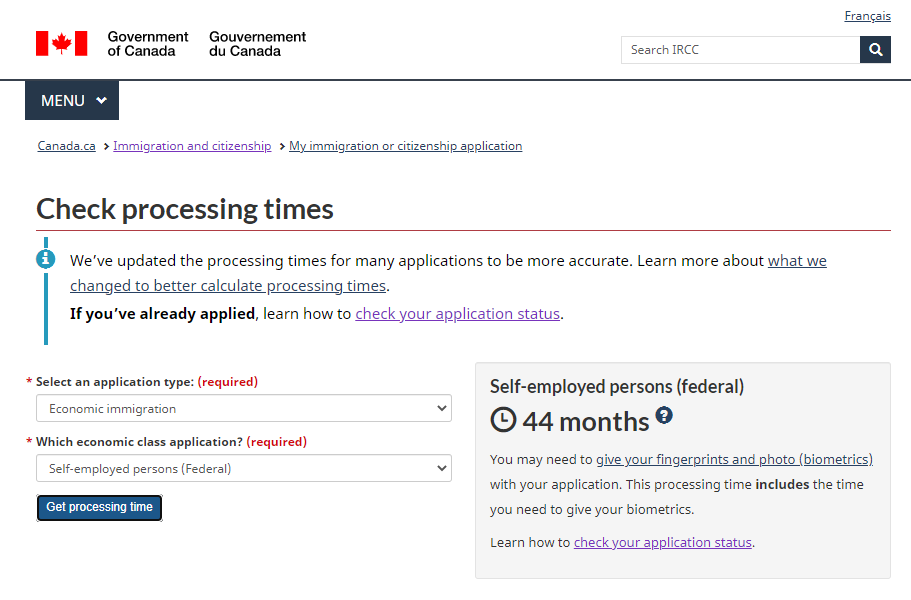Viewport: 911px width, 600px height.
Task: Click the chevron arrow on the MENU button
Action: 102,100
